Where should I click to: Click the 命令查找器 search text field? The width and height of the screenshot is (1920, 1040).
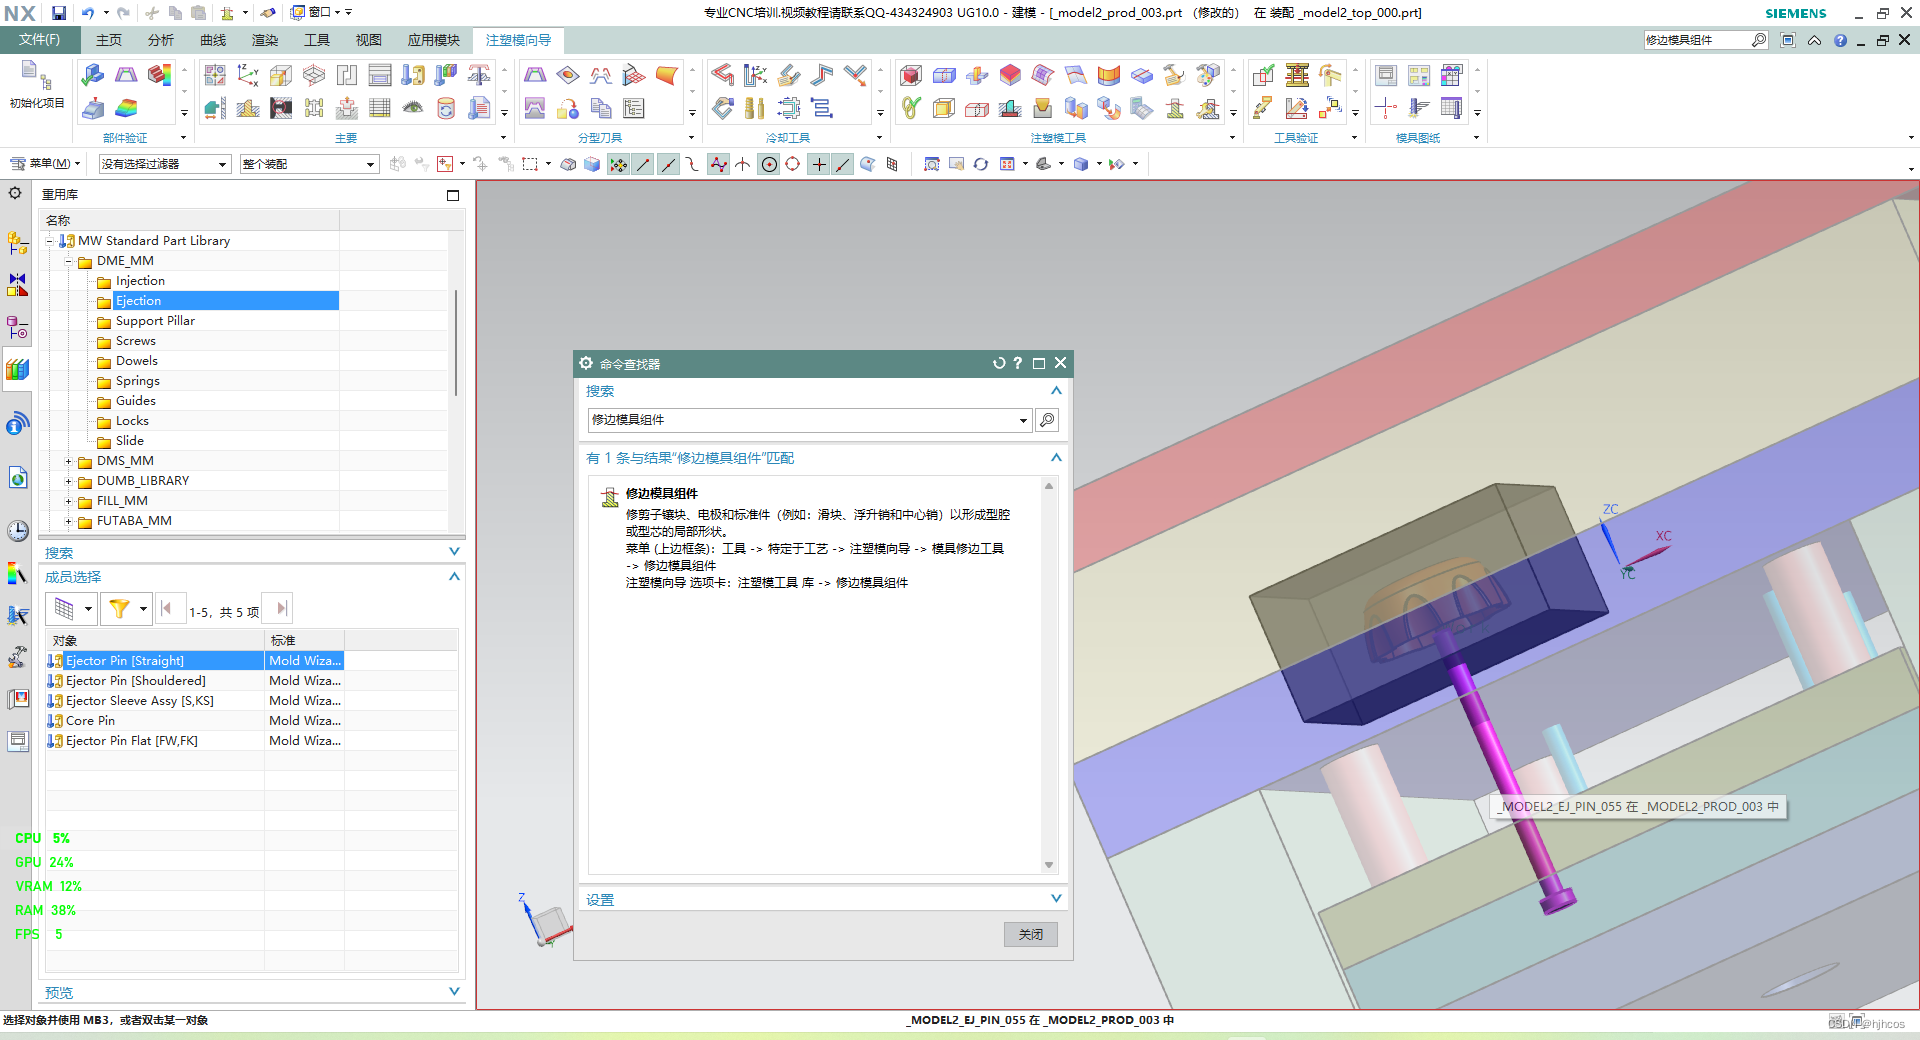(x=802, y=420)
